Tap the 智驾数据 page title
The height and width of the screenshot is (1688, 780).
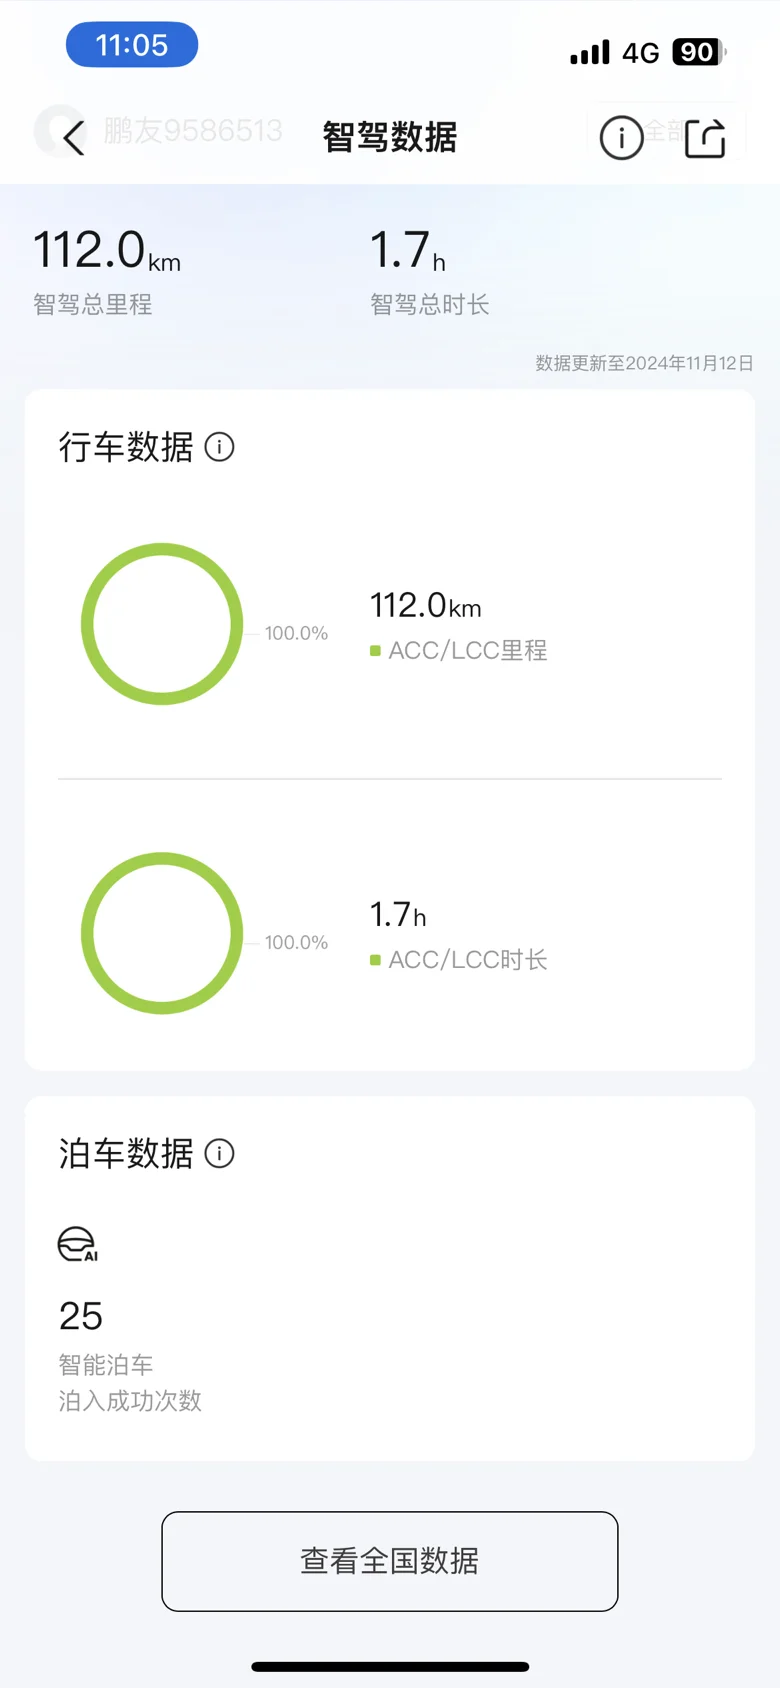pyautogui.click(x=390, y=137)
